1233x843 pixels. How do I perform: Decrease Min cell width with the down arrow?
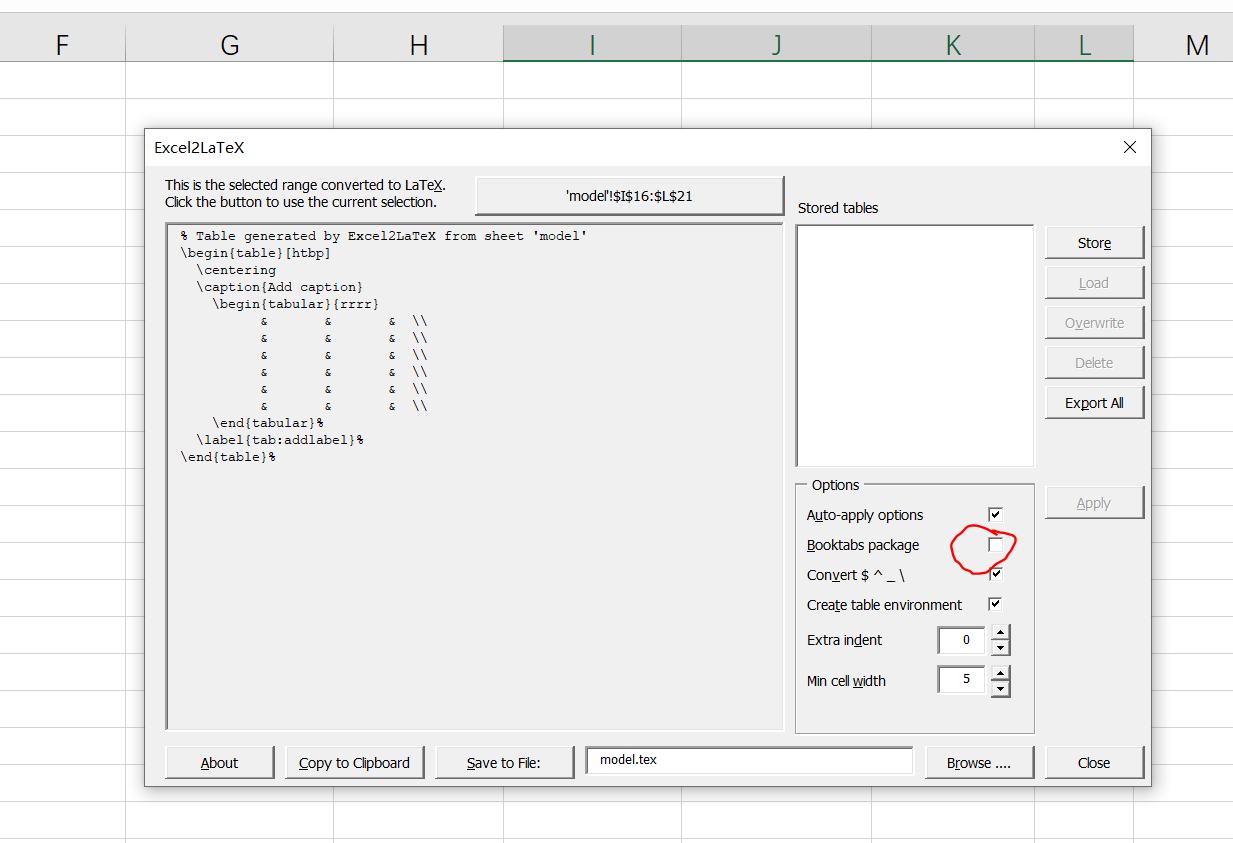tap(1000, 687)
